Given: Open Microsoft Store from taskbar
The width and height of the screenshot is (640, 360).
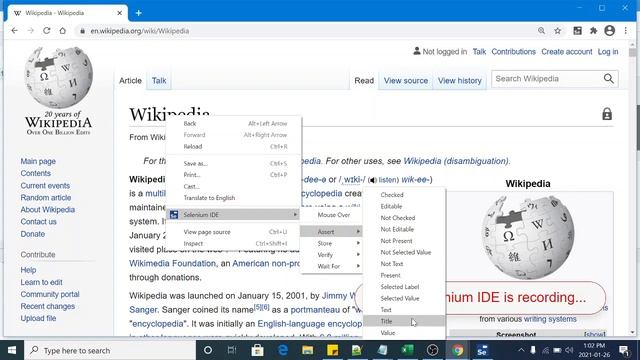Looking at the screenshot, I should tap(257, 350).
